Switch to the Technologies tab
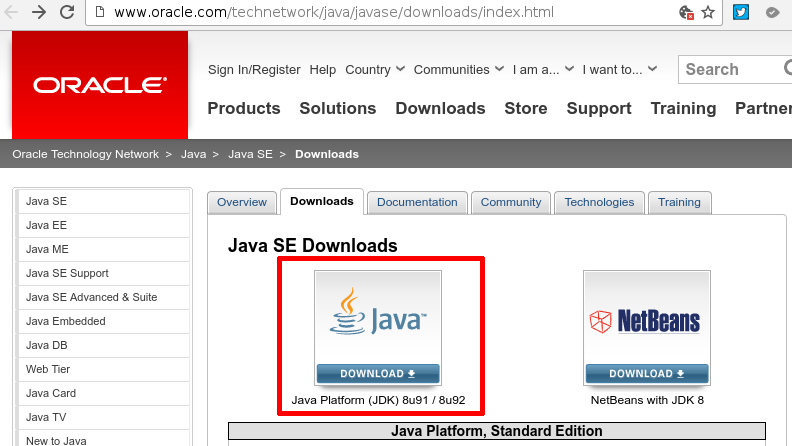 599,203
